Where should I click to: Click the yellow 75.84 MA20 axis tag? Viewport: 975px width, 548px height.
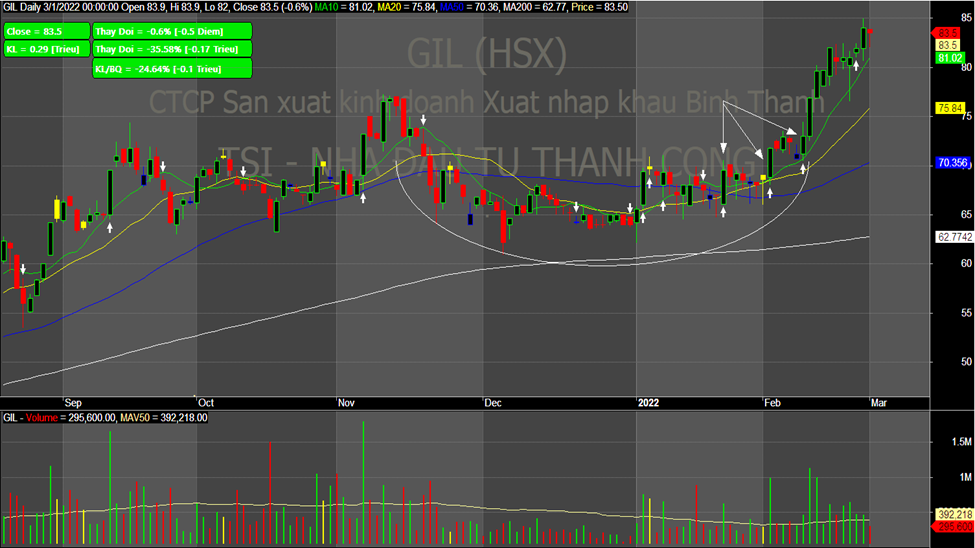point(948,107)
